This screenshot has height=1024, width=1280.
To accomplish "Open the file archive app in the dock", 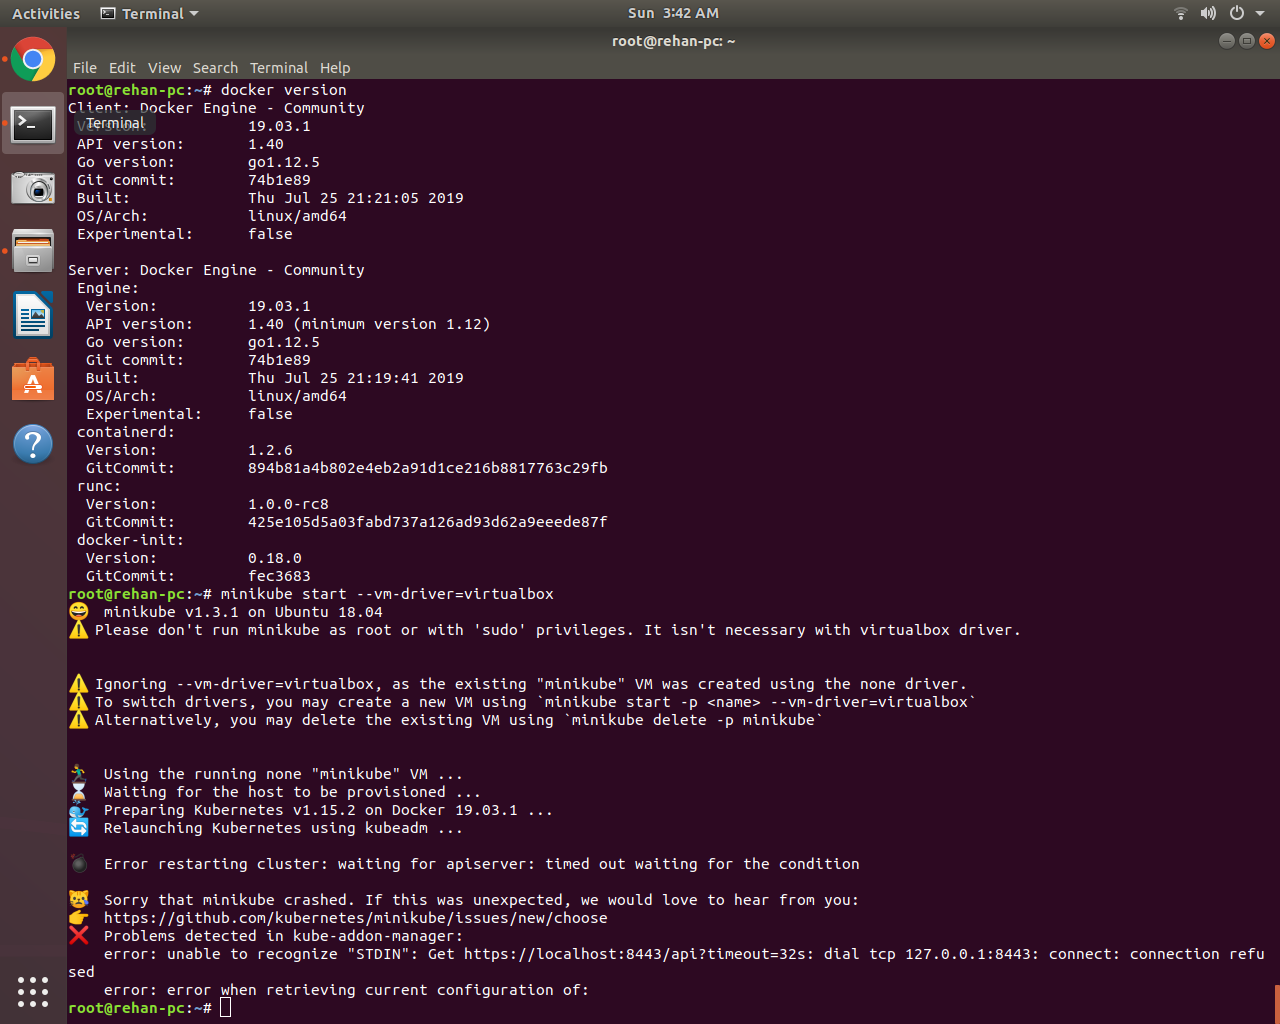I will (33, 251).
